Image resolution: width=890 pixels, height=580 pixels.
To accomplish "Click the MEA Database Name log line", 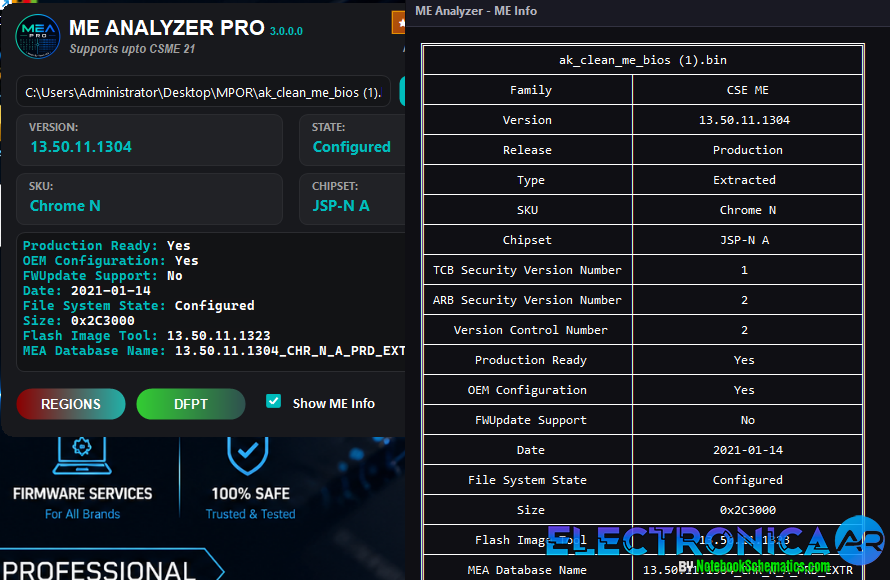I will pyautogui.click(x=214, y=351).
